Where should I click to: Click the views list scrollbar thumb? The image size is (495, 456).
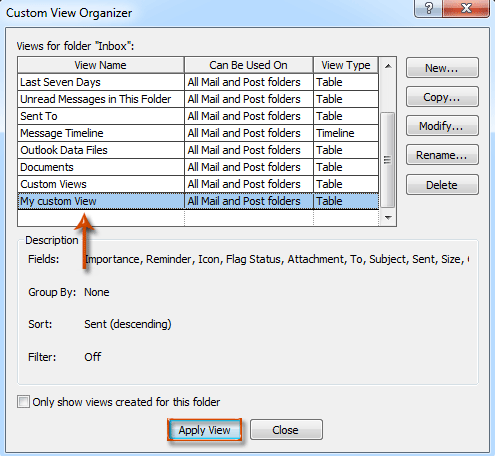coord(387,160)
